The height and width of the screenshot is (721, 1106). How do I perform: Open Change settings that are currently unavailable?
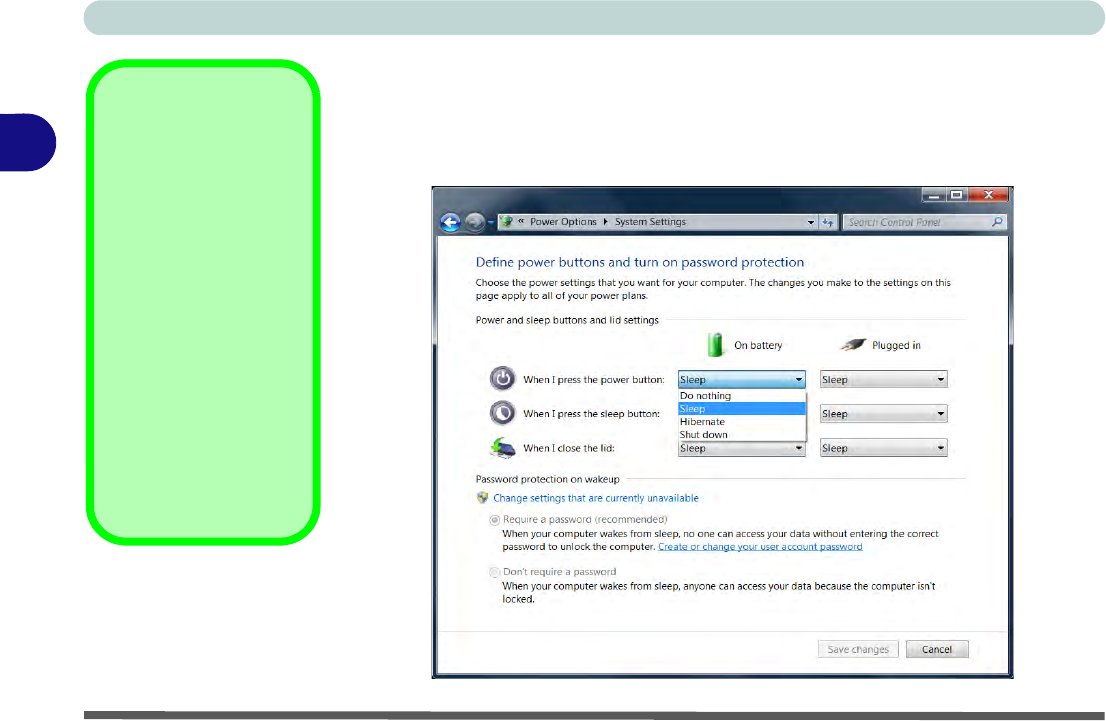(595, 498)
